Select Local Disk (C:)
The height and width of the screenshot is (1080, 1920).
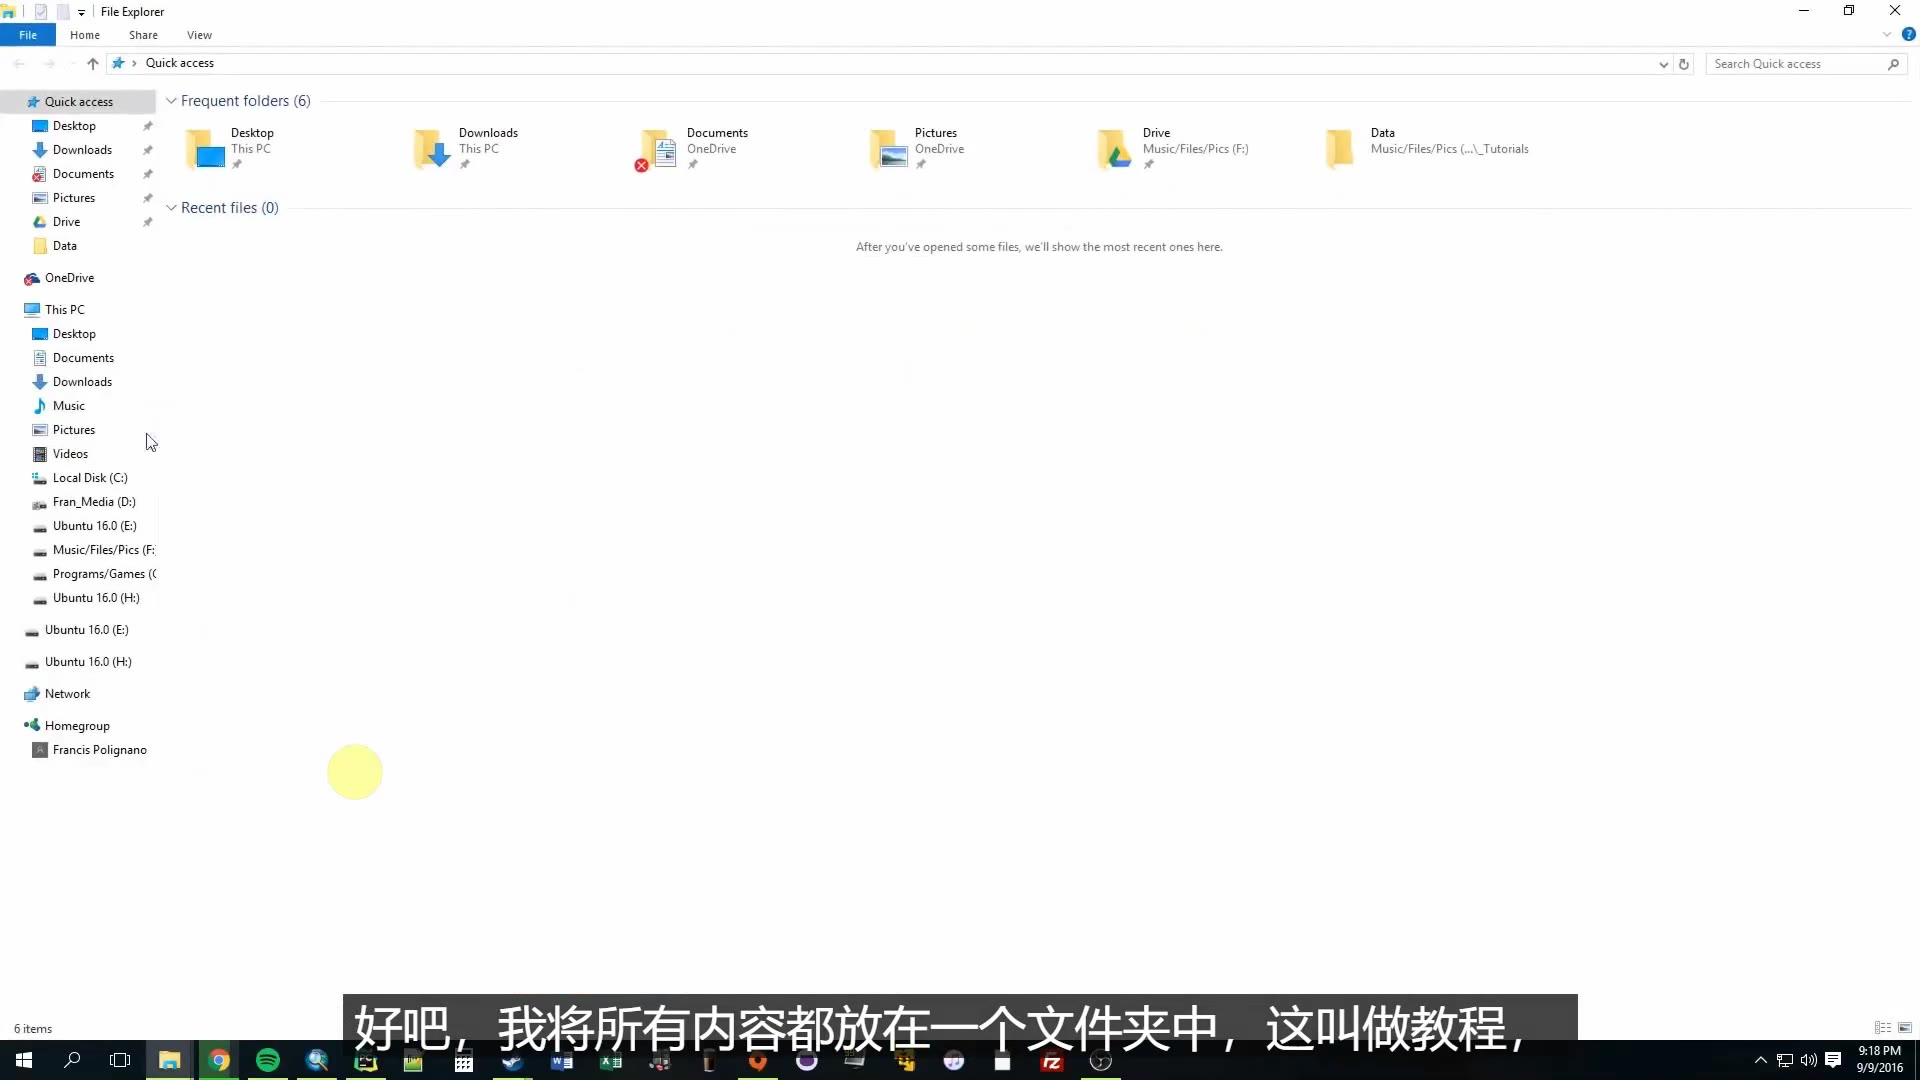(x=90, y=478)
